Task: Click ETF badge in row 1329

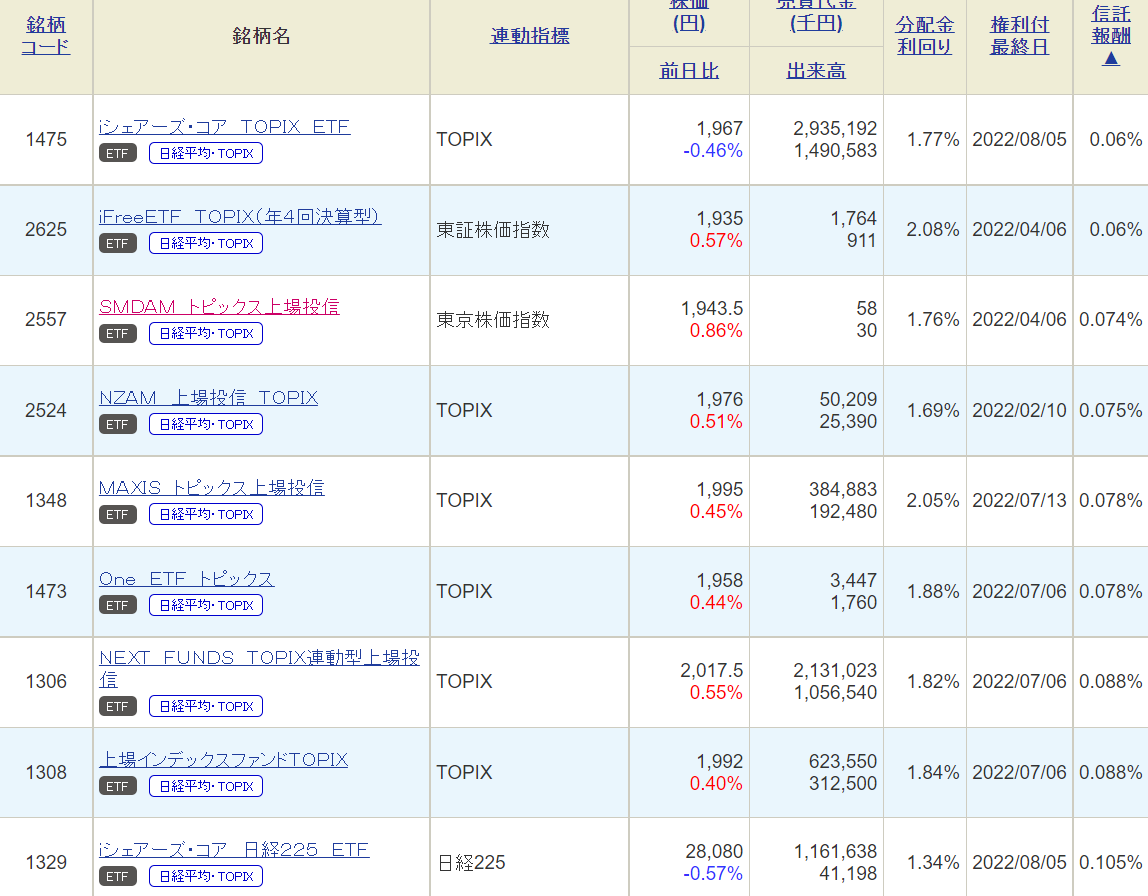Action: pyautogui.click(x=117, y=876)
